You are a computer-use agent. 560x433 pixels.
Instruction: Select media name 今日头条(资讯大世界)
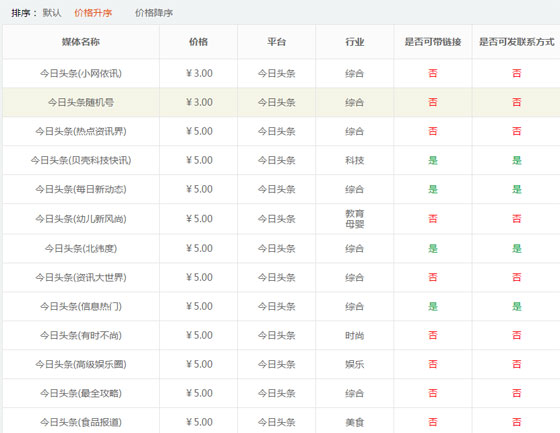pos(81,278)
